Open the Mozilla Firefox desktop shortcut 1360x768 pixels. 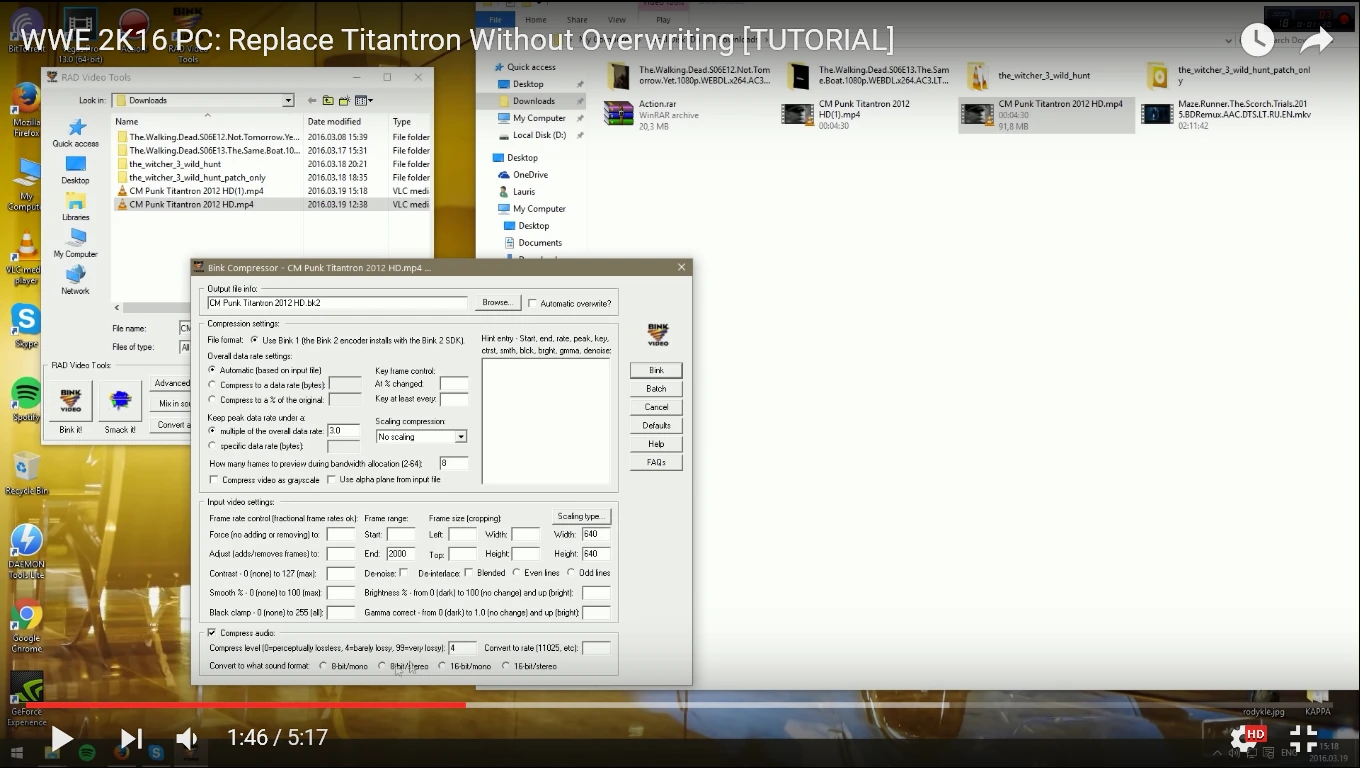[26, 109]
